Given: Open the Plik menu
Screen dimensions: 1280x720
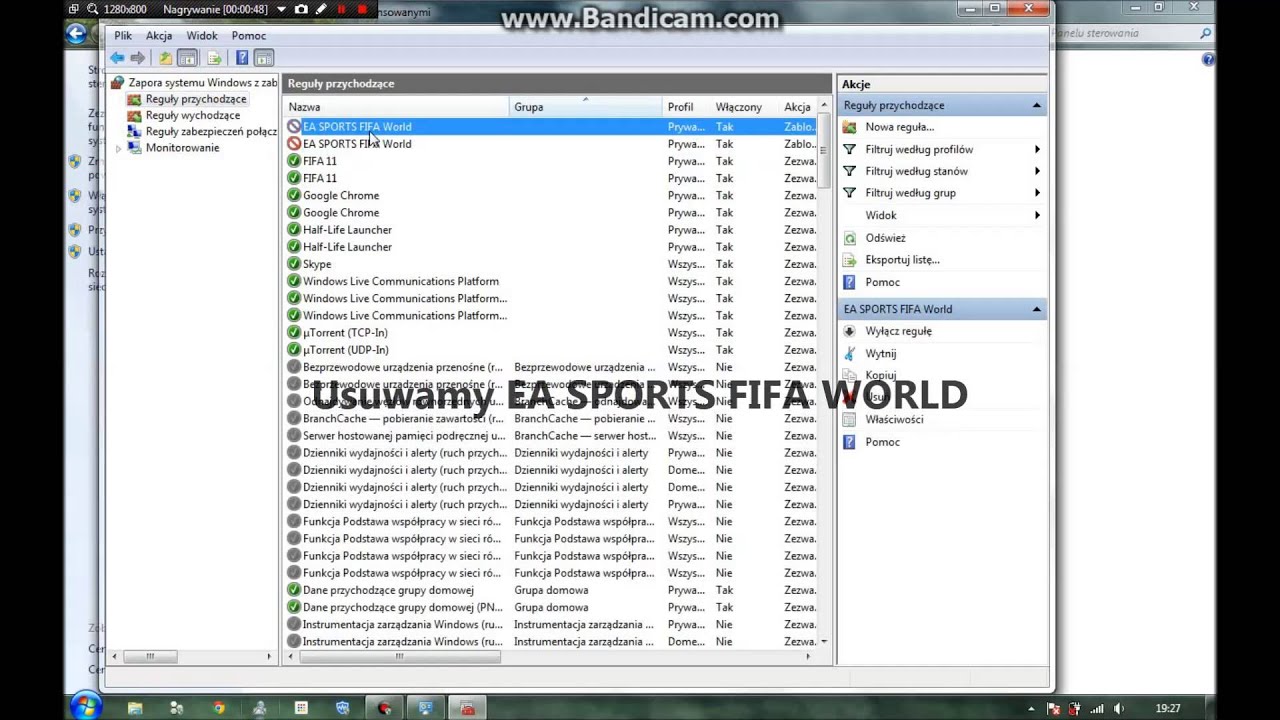Looking at the screenshot, I should 123,36.
